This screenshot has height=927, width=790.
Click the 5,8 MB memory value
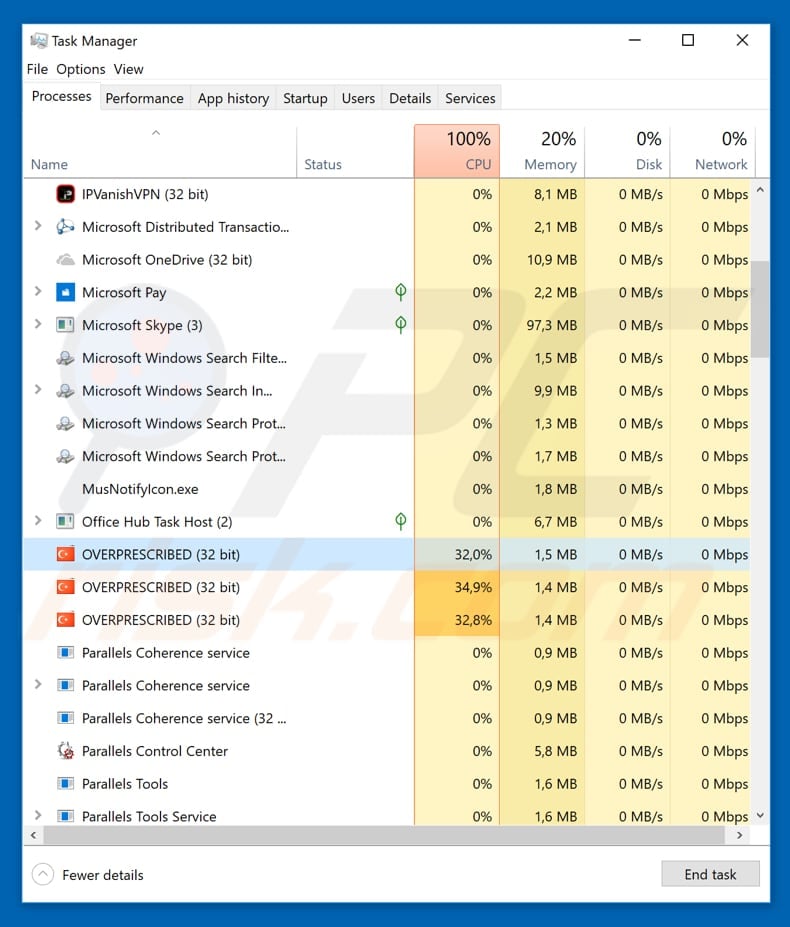click(x=555, y=751)
